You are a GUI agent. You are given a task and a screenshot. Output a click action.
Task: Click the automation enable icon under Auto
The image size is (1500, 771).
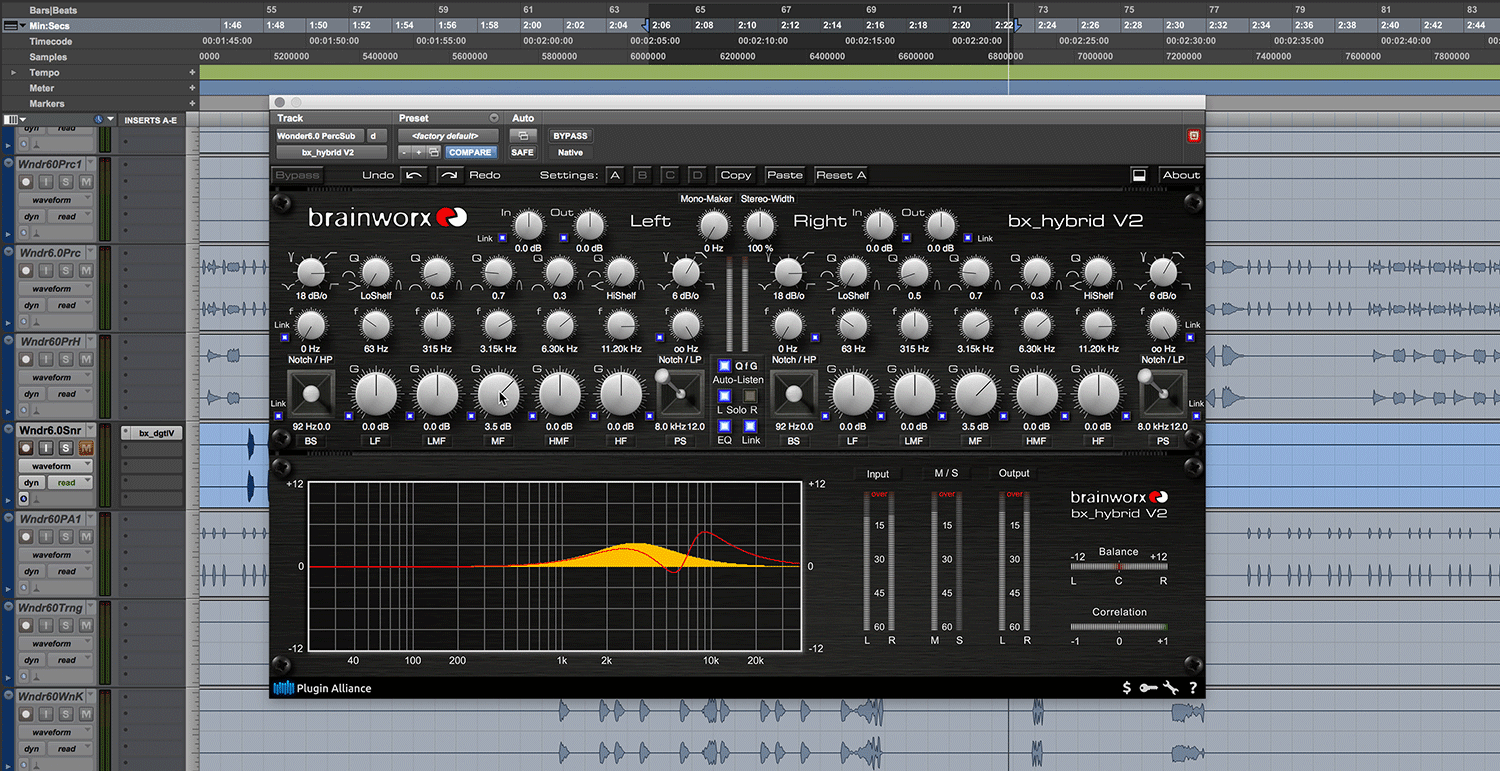(x=523, y=136)
